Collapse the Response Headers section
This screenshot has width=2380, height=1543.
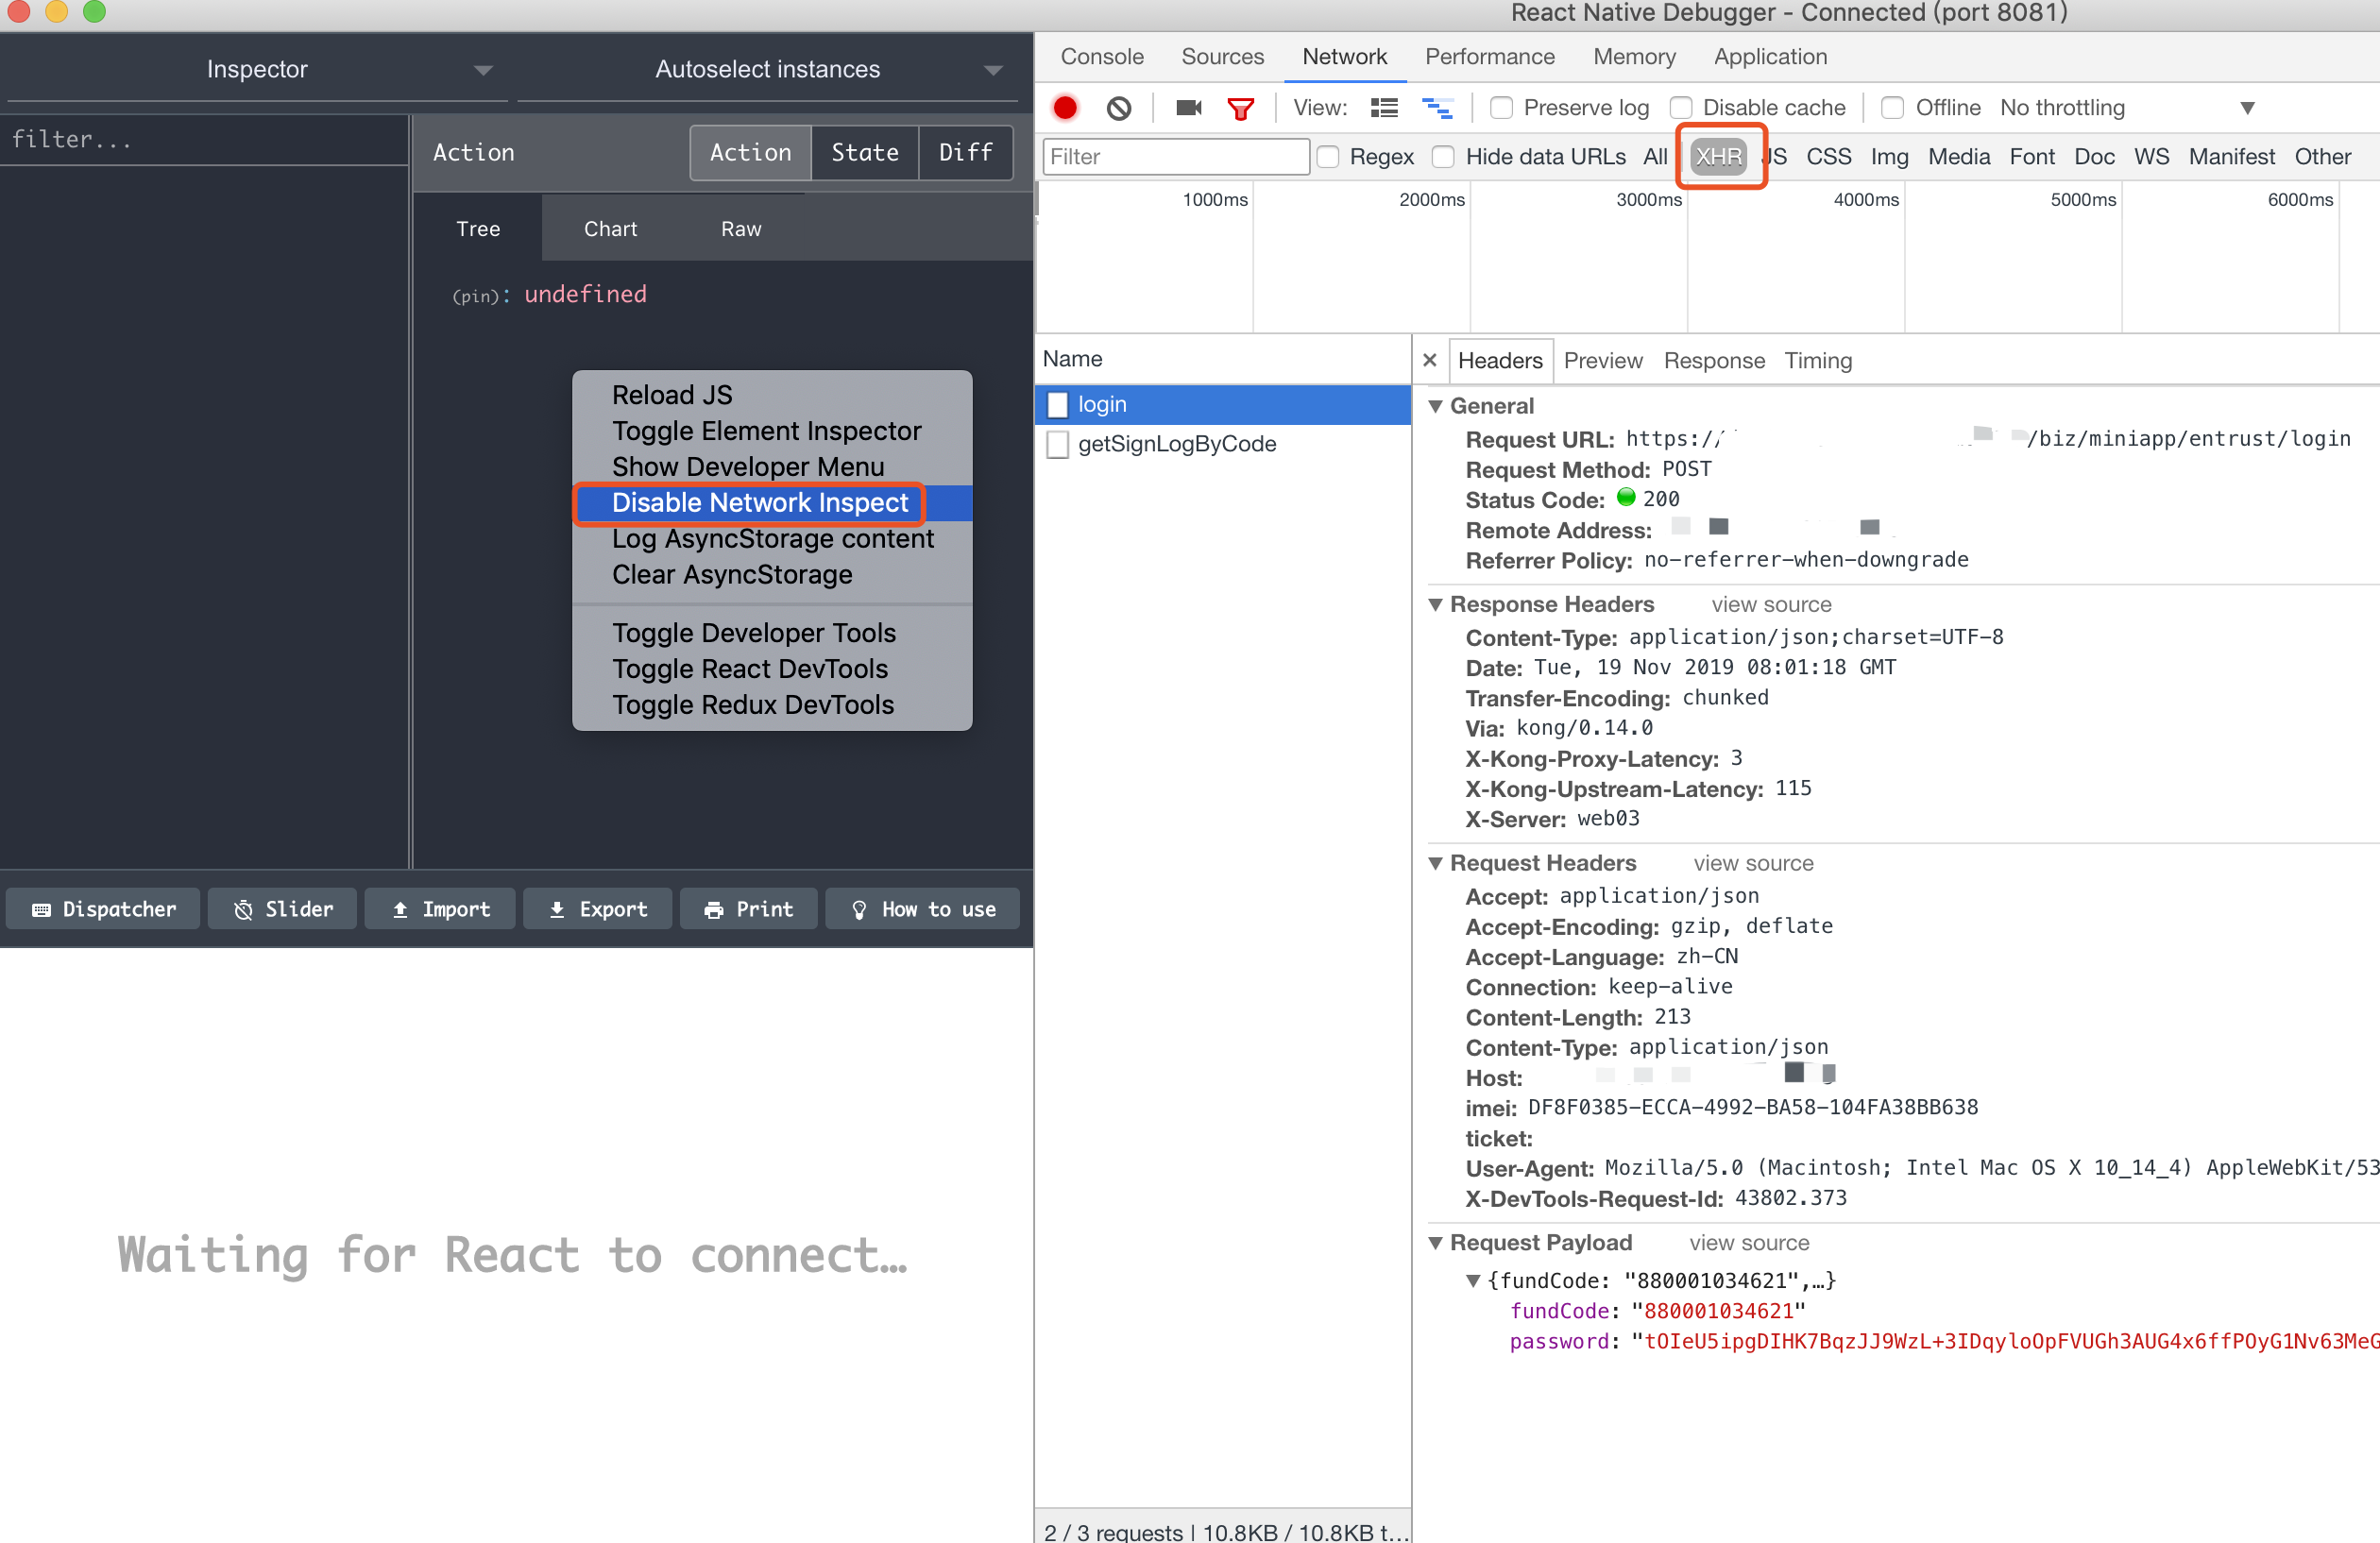click(x=1437, y=604)
